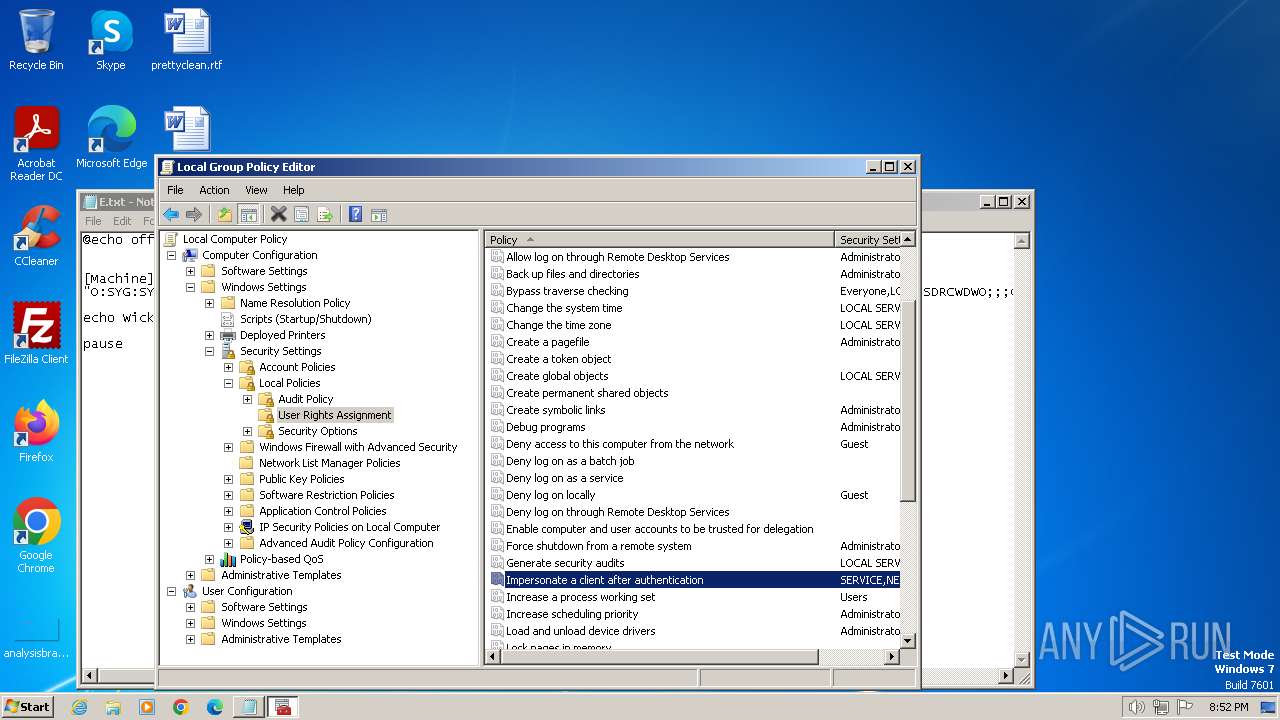1280x720 pixels.
Task: Select Software Restriction Policies item
Action: tap(326, 495)
